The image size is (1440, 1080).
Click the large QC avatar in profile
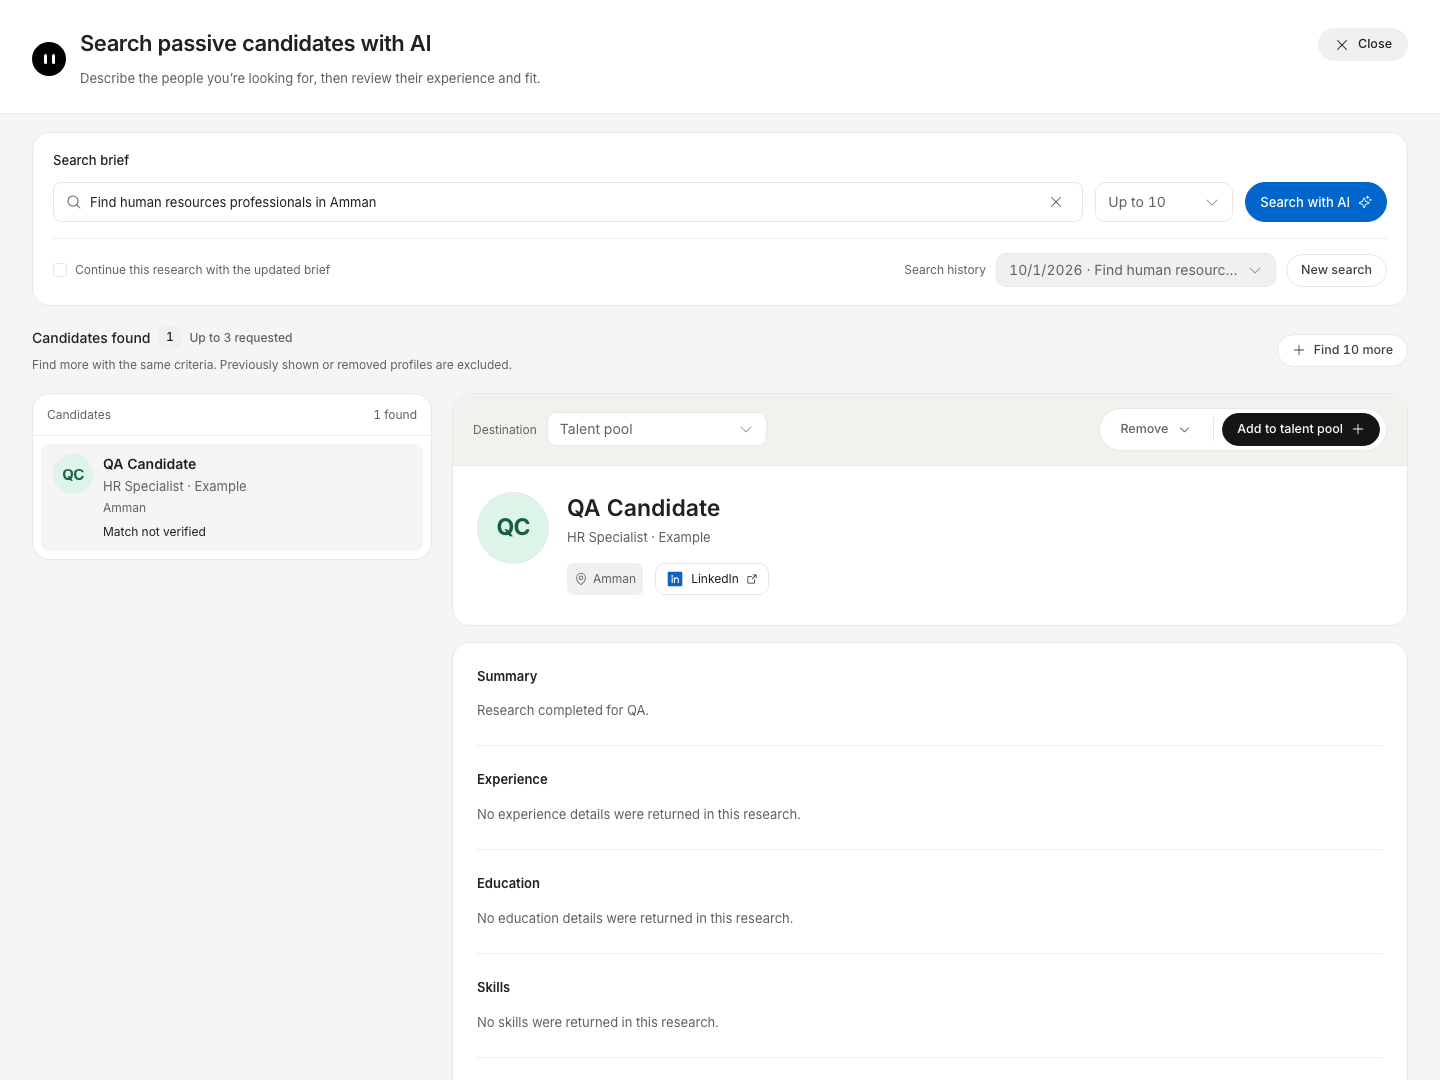click(x=513, y=528)
